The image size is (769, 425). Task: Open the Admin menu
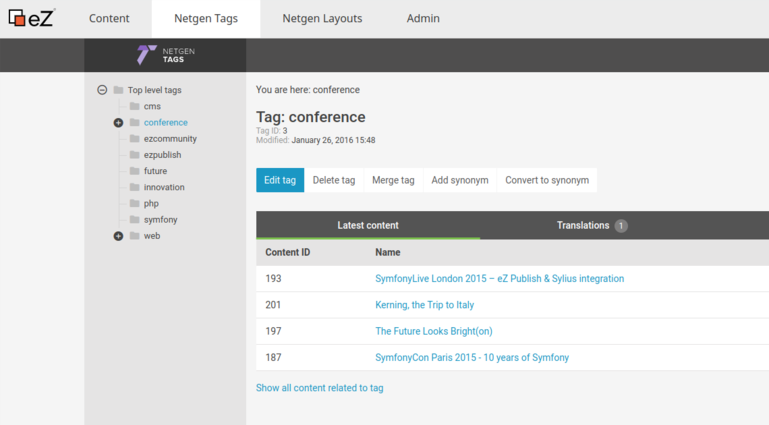423,19
